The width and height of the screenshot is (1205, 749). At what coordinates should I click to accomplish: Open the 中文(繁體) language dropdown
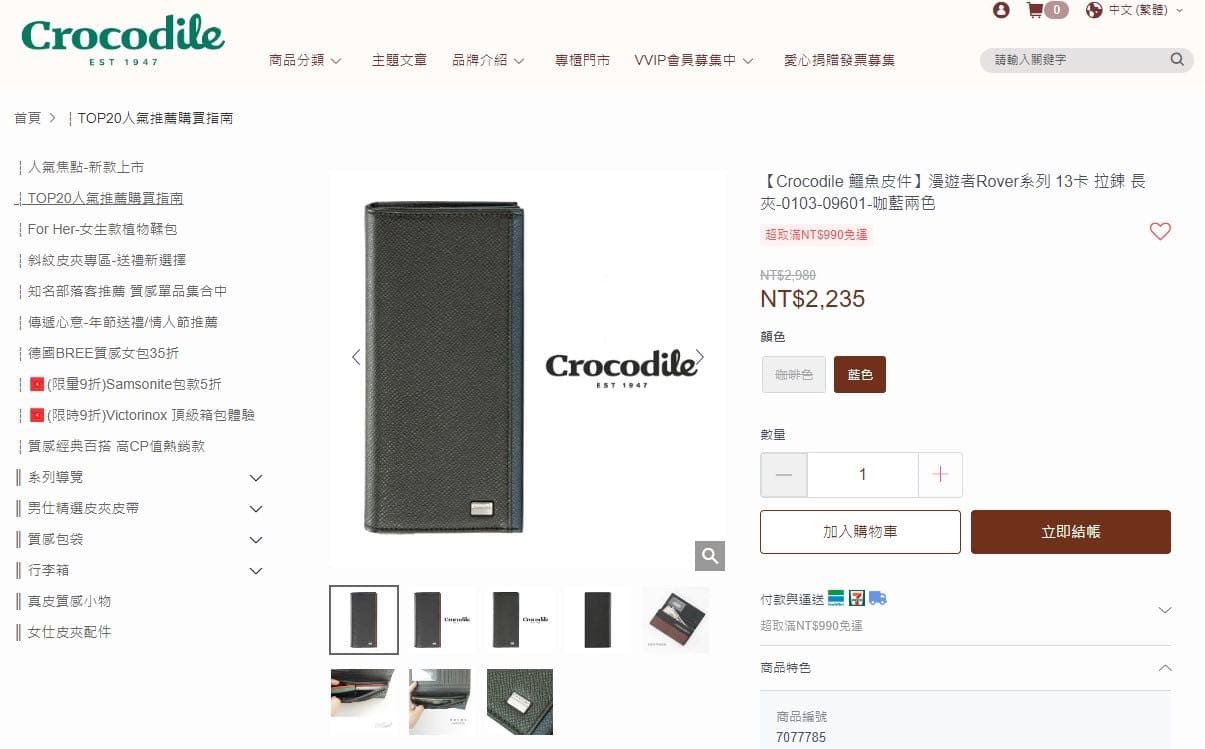[x=1134, y=10]
